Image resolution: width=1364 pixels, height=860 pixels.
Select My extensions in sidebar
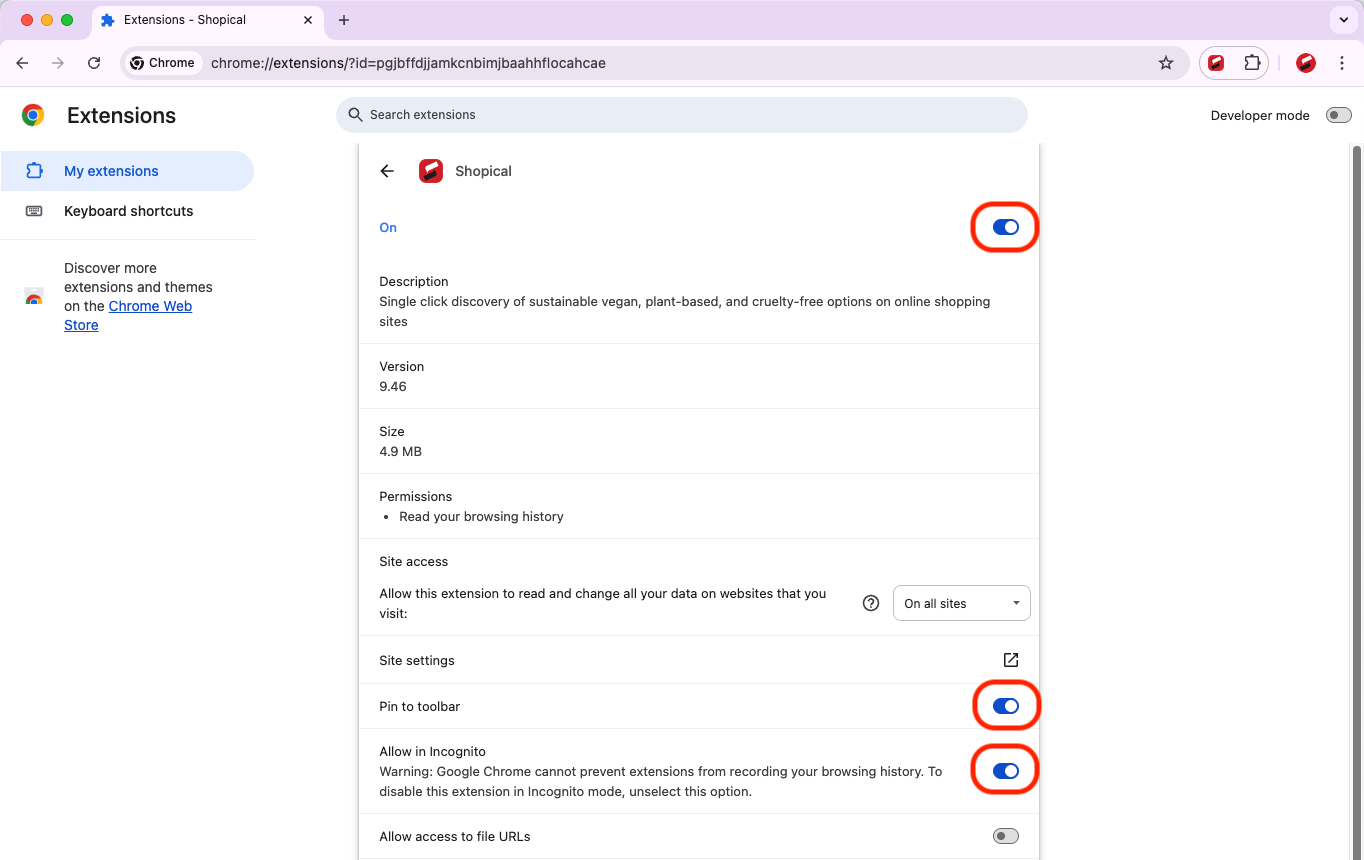point(127,171)
